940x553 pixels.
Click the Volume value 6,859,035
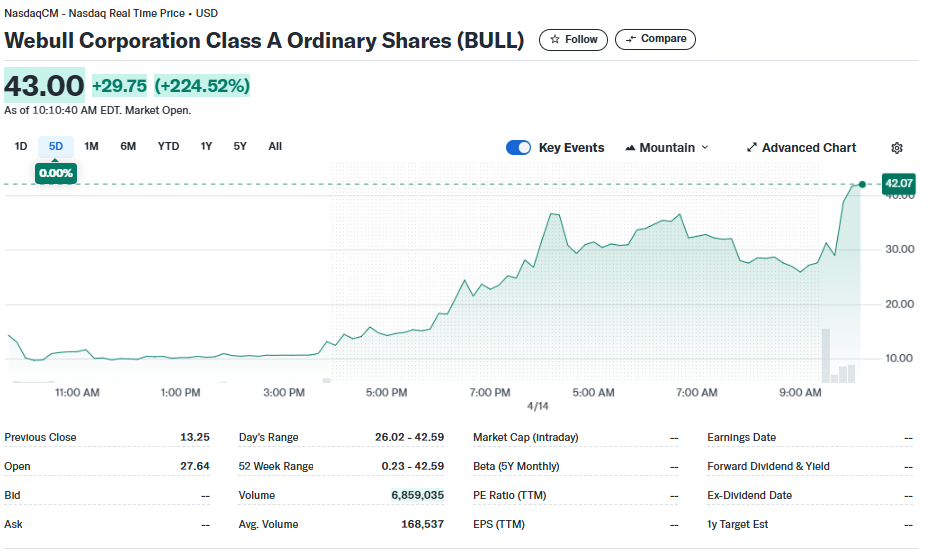pyautogui.click(x=418, y=495)
